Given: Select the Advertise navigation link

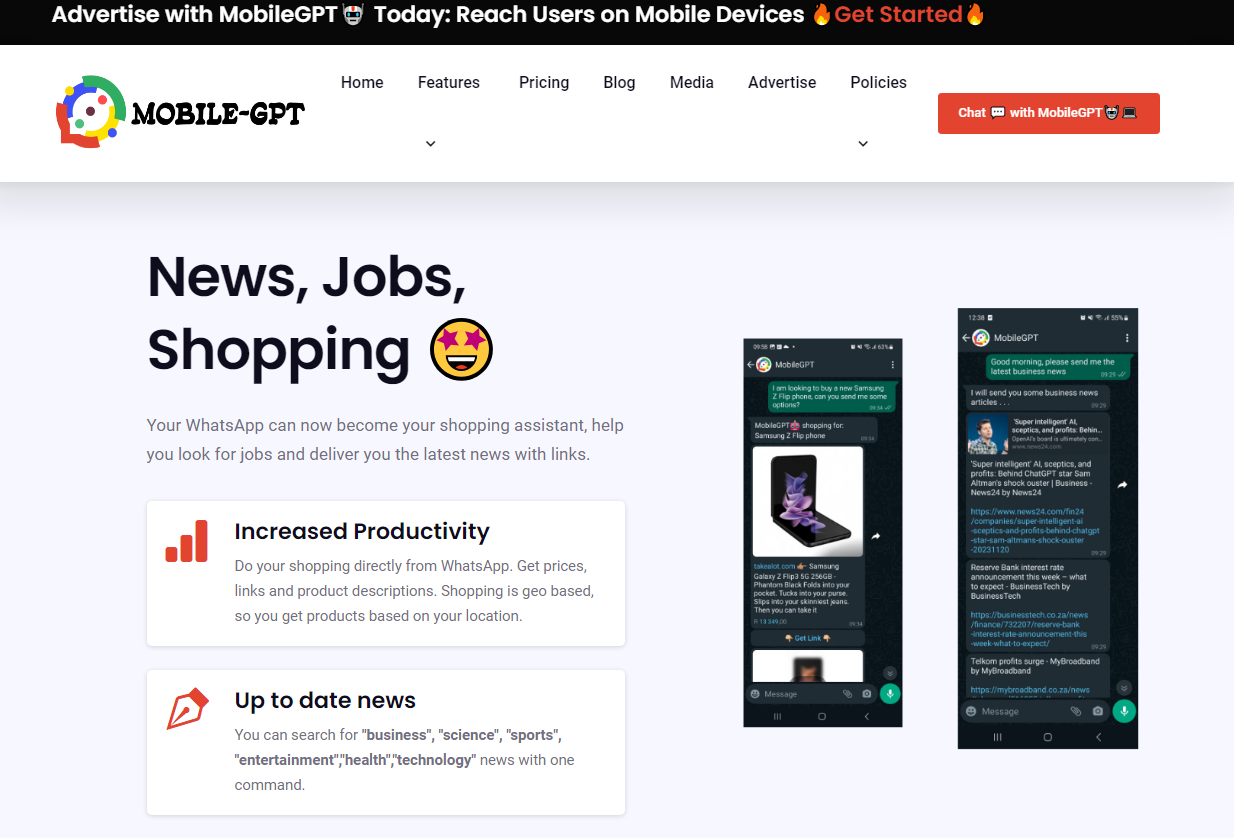Looking at the screenshot, I should point(782,83).
